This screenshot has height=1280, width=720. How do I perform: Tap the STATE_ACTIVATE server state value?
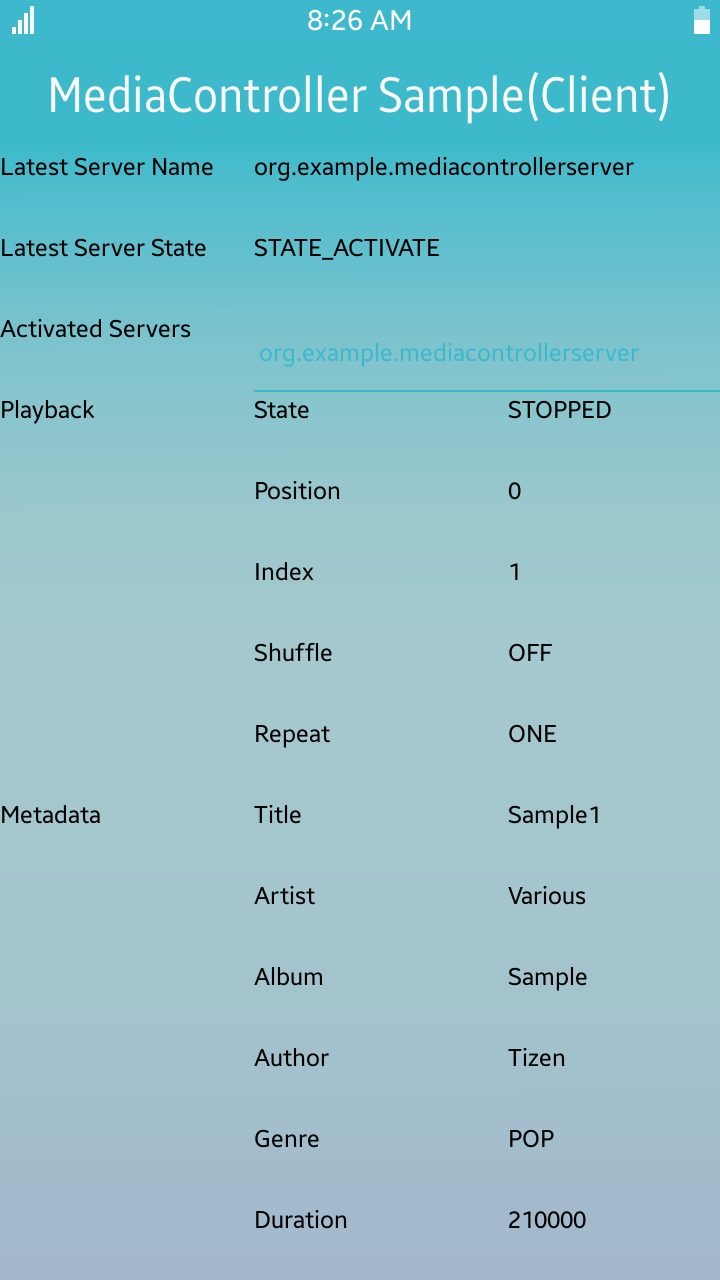(x=347, y=248)
